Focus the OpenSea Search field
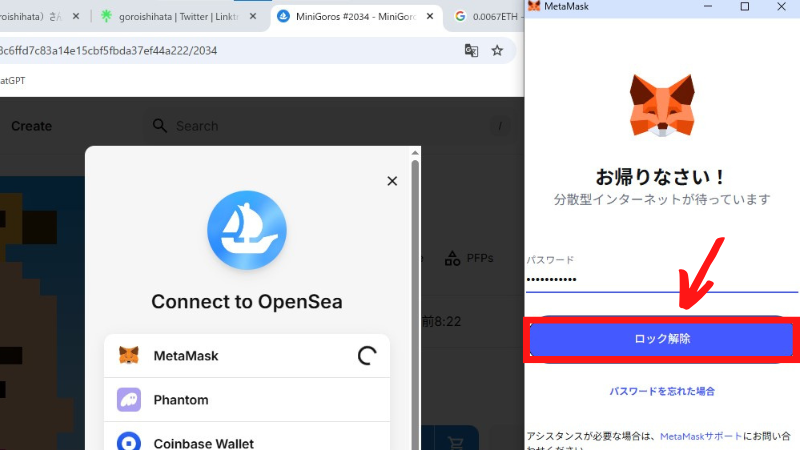 click(329, 126)
